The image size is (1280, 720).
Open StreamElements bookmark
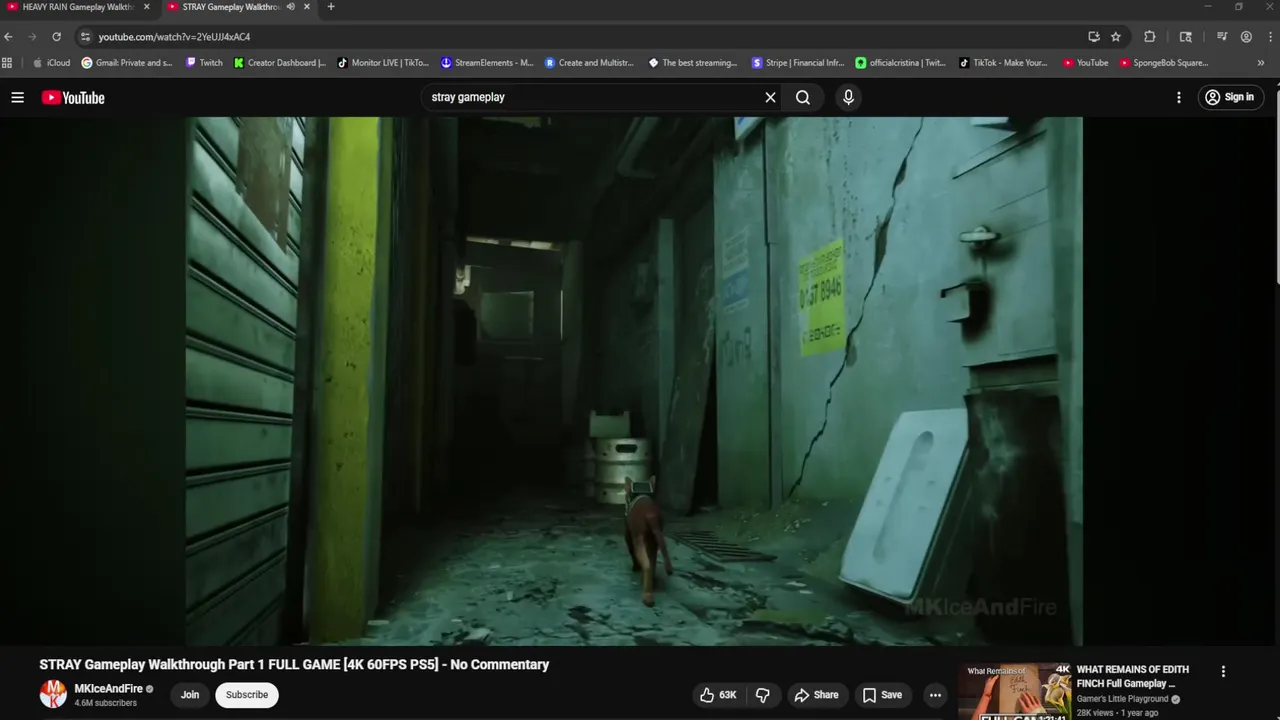pyautogui.click(x=487, y=63)
